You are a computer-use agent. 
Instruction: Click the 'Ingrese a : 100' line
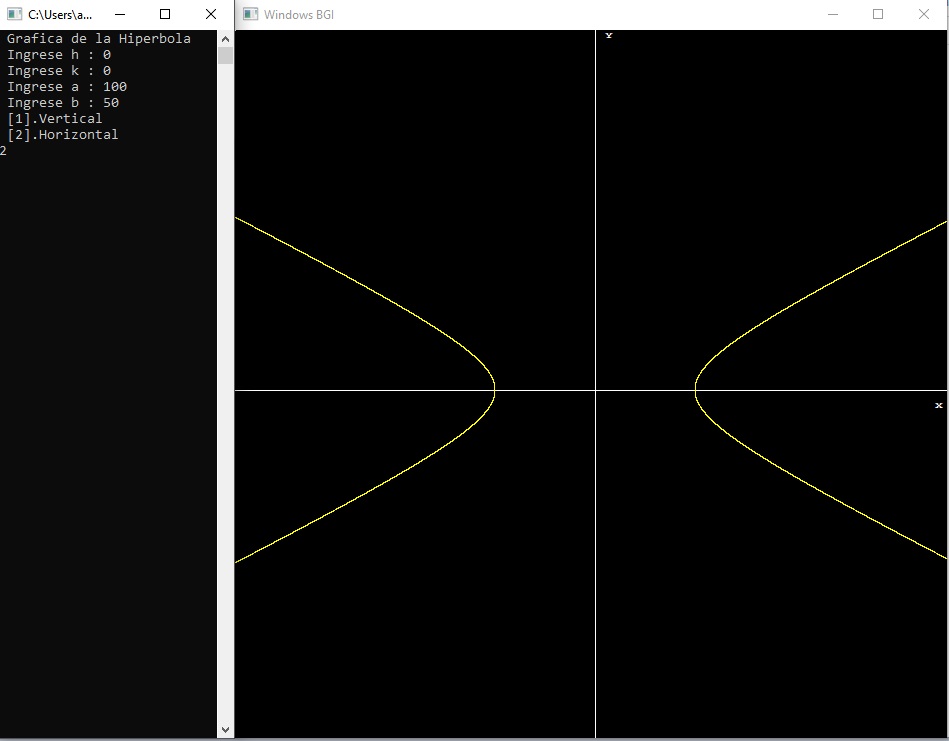pyautogui.click(x=67, y=87)
